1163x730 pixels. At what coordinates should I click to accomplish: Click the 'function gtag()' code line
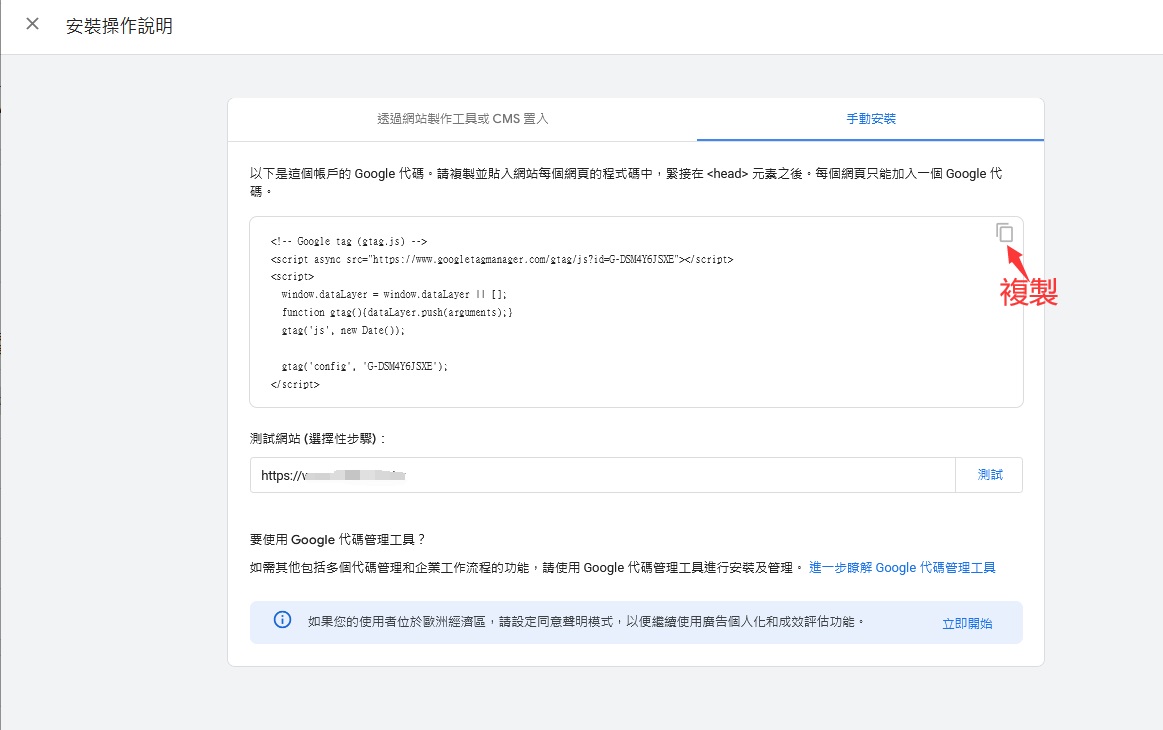click(x=397, y=312)
